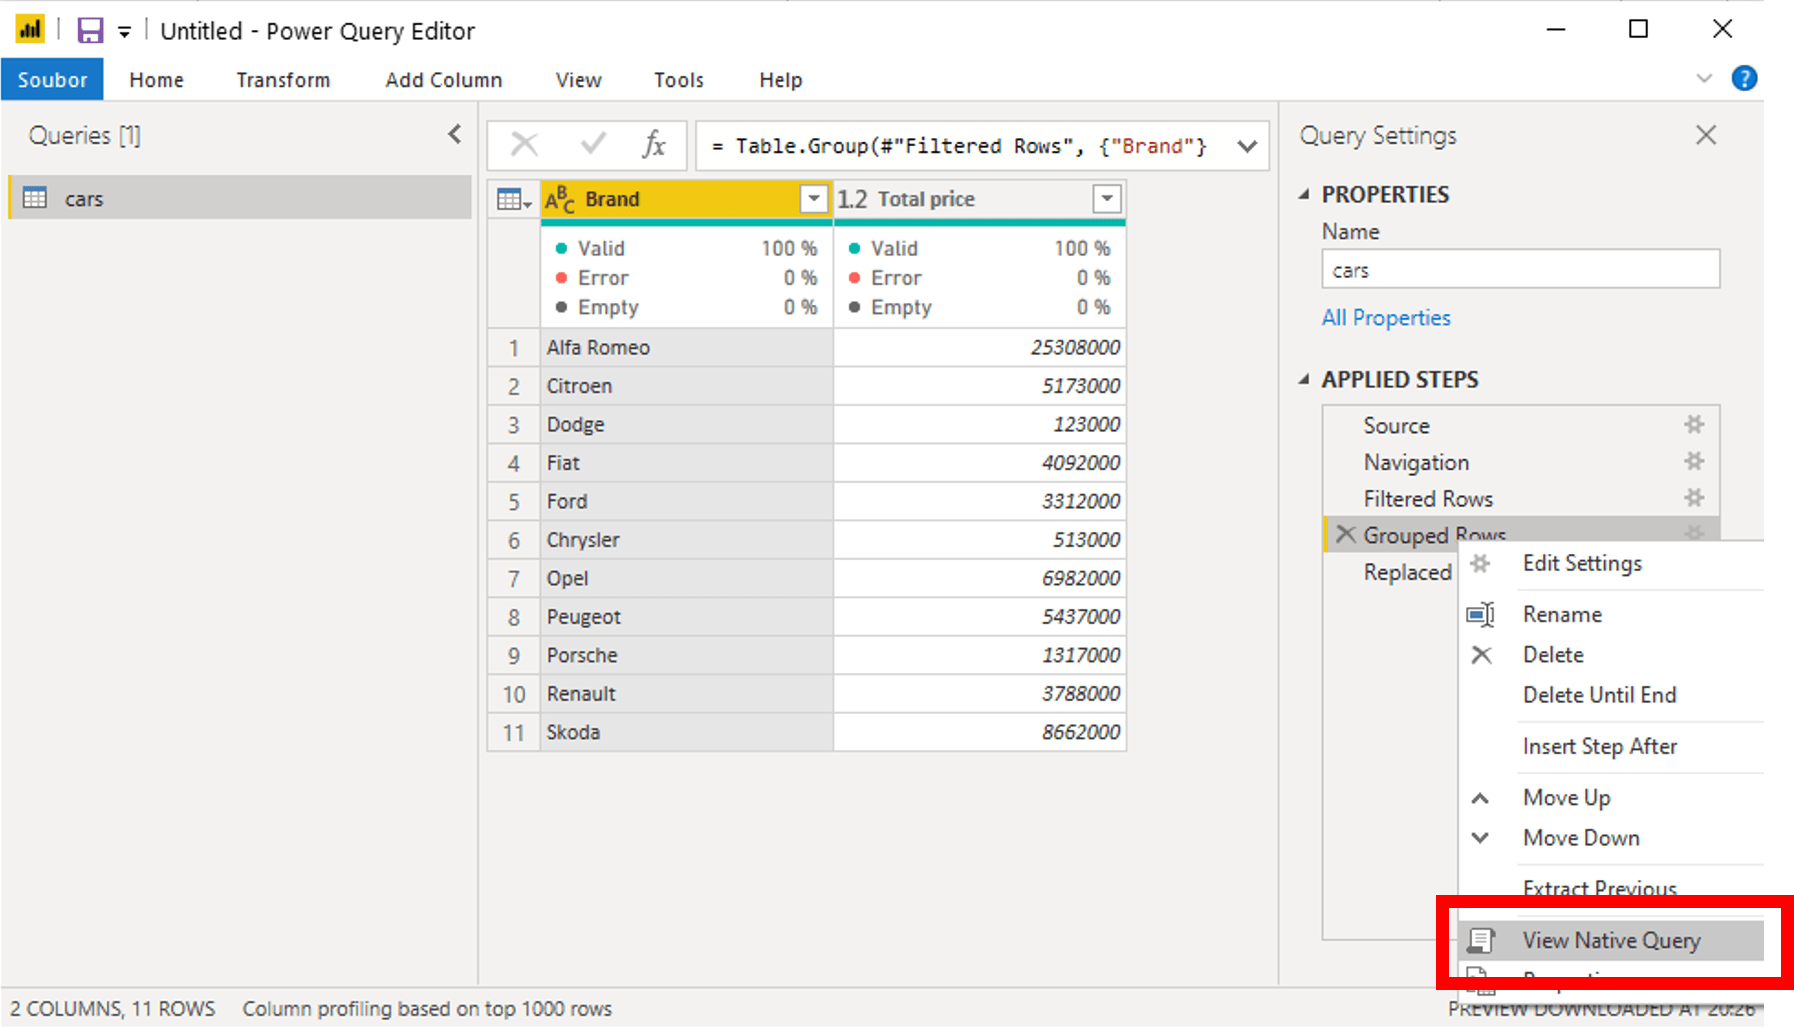Image resolution: width=1794 pixels, height=1027 pixels.
Task: Open settings gear for Filtered Rows step
Action: [1694, 497]
